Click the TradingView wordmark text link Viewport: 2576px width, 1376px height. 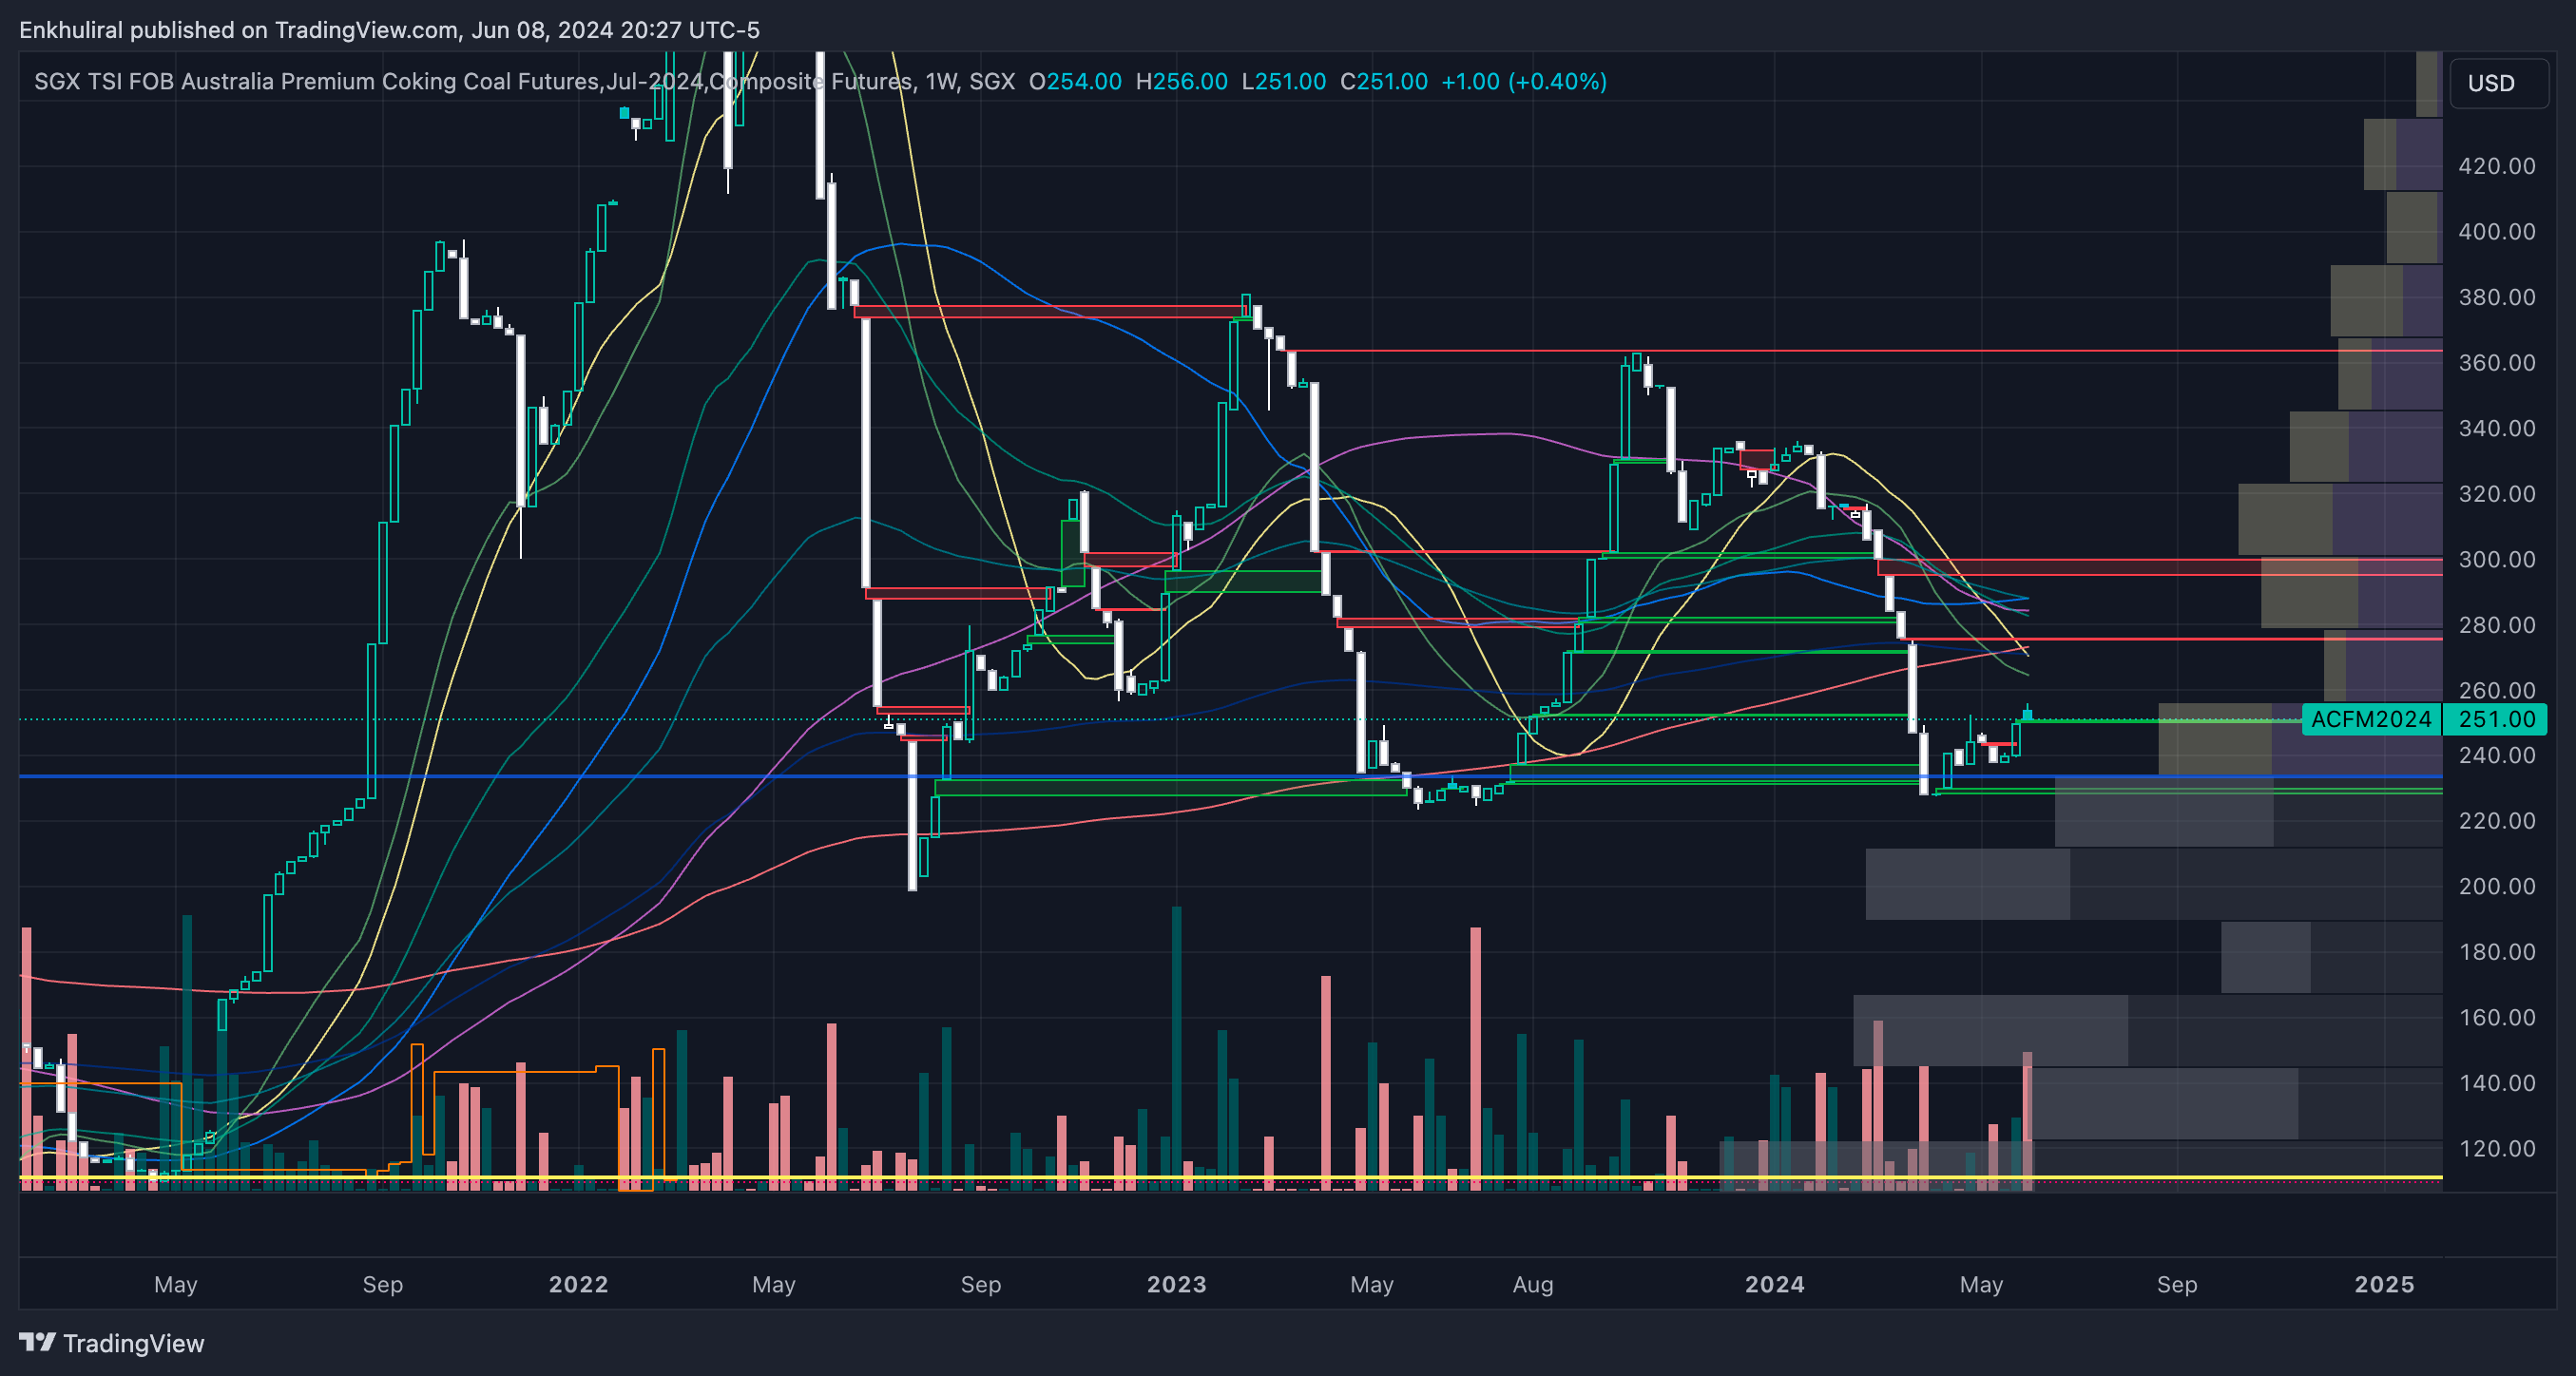[x=133, y=1343]
